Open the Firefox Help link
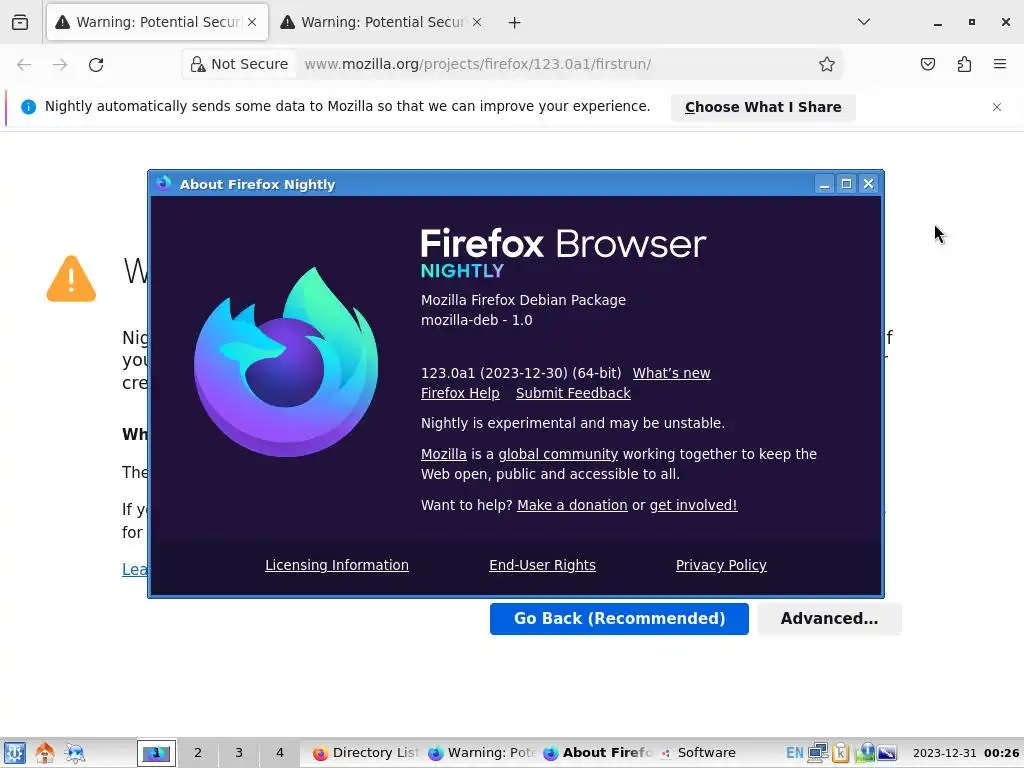This screenshot has width=1024, height=768. tap(460, 393)
